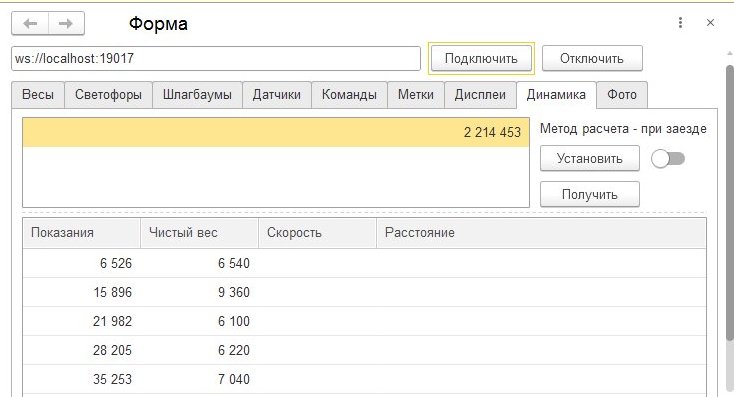Select the cell with value 6 220
734x397 pixels.
[x=199, y=350]
